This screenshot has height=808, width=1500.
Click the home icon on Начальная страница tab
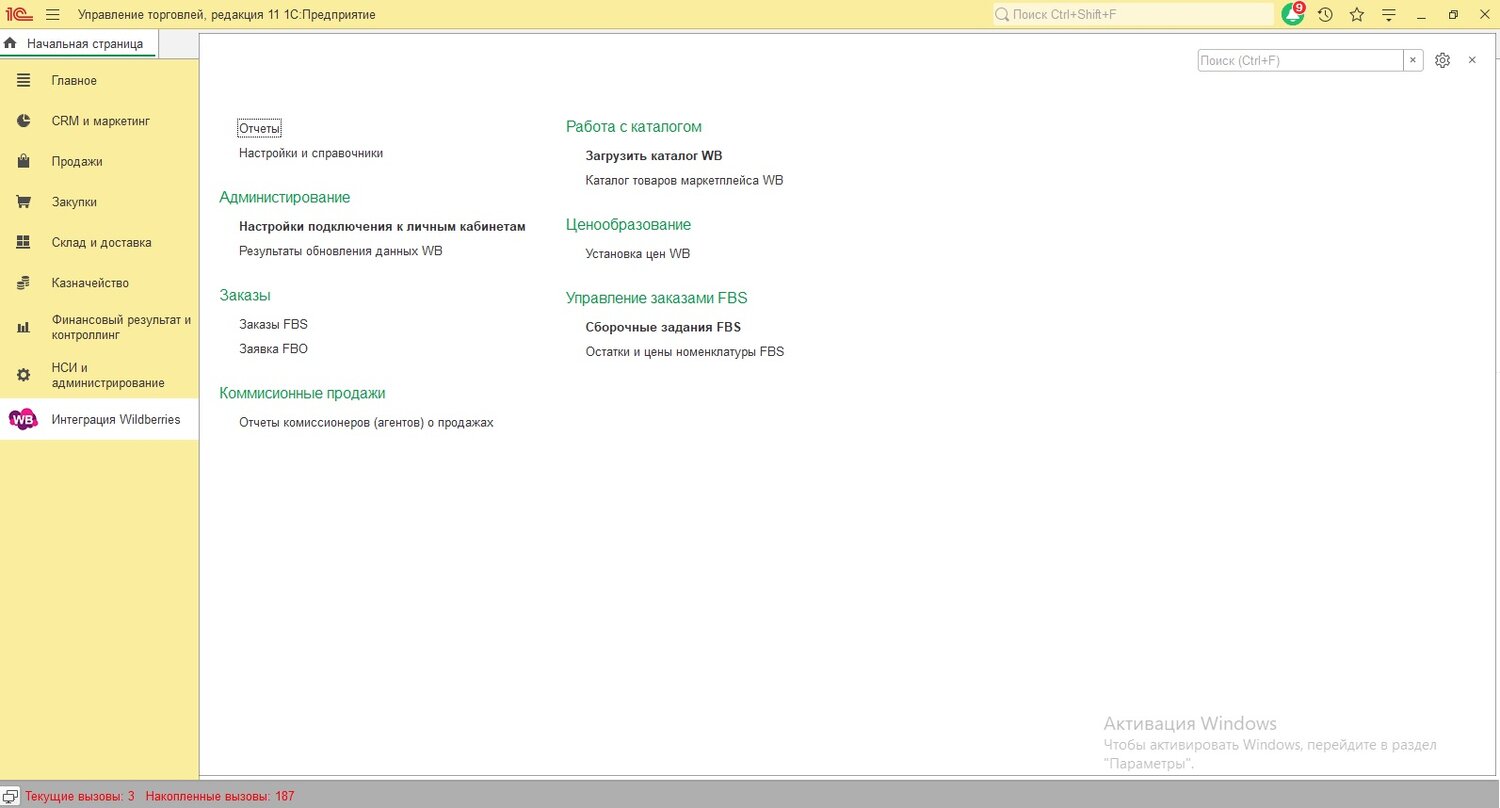pos(10,43)
